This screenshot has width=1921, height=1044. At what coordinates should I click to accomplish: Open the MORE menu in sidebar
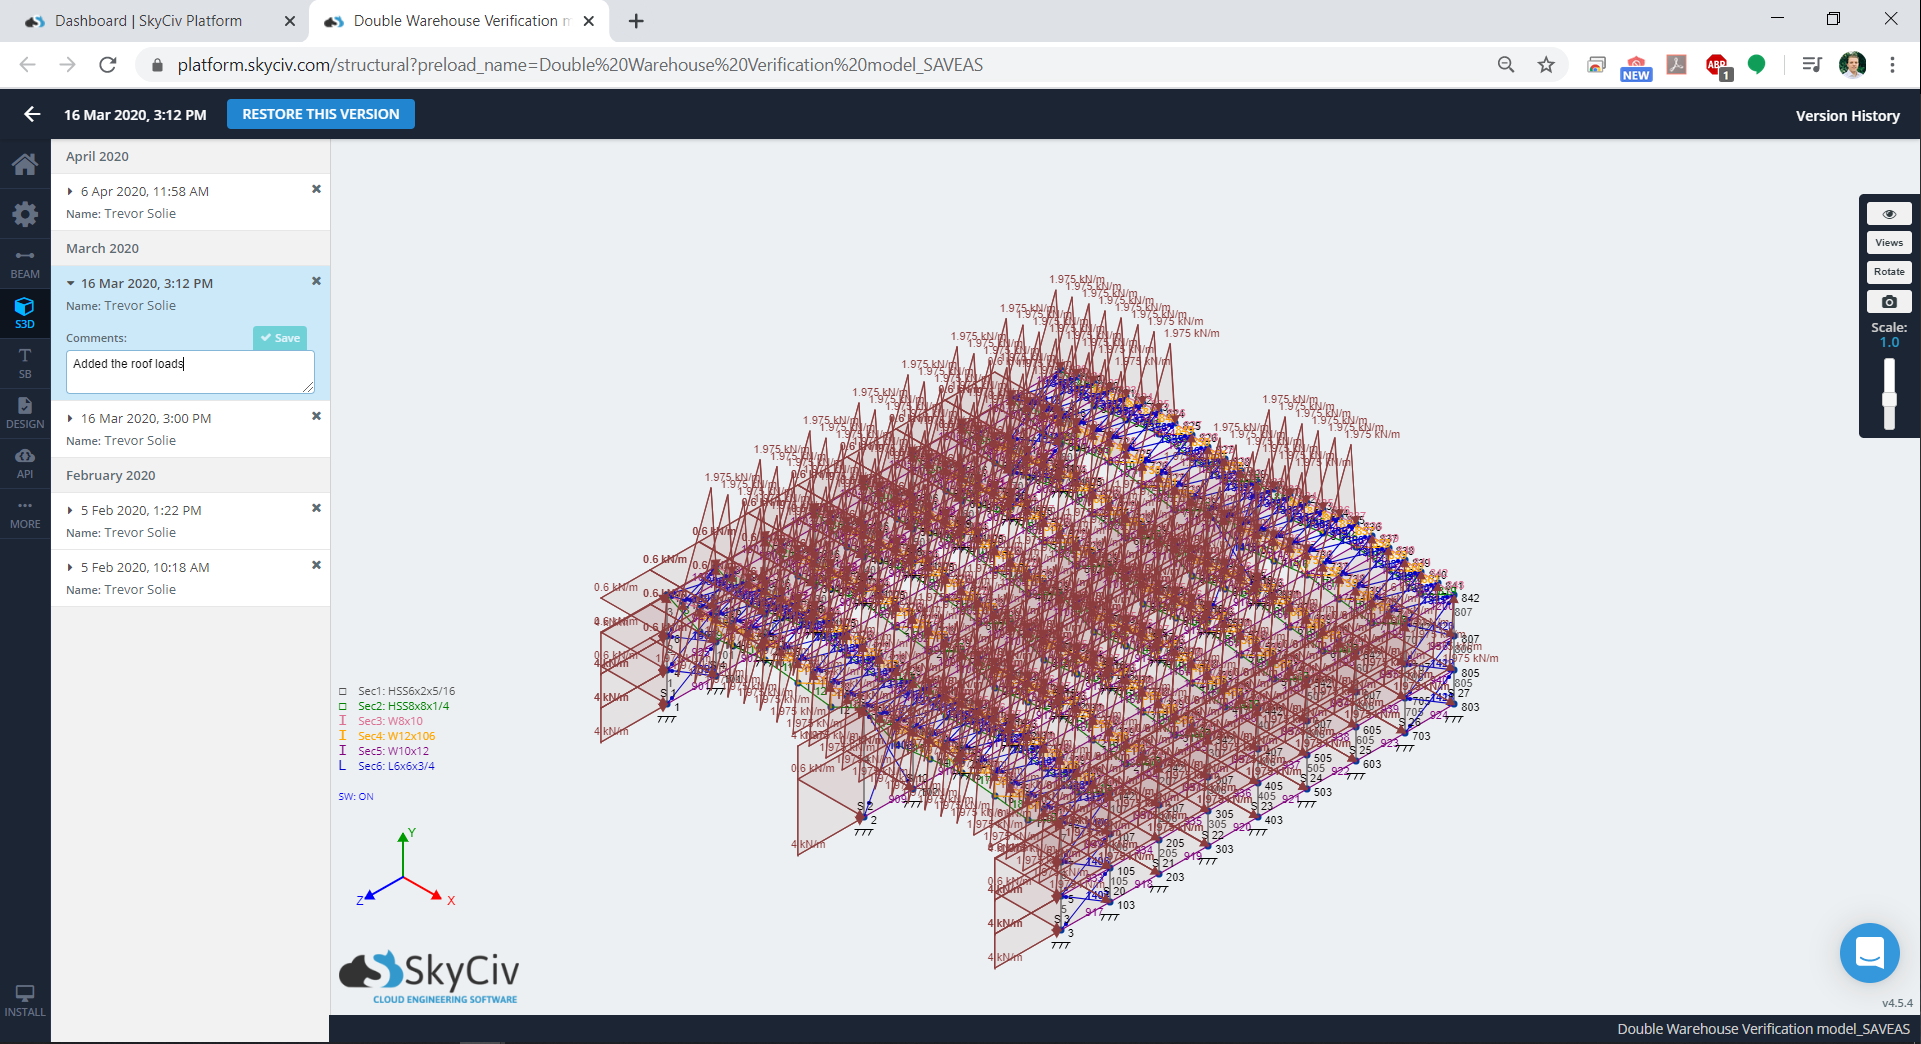[x=25, y=512]
